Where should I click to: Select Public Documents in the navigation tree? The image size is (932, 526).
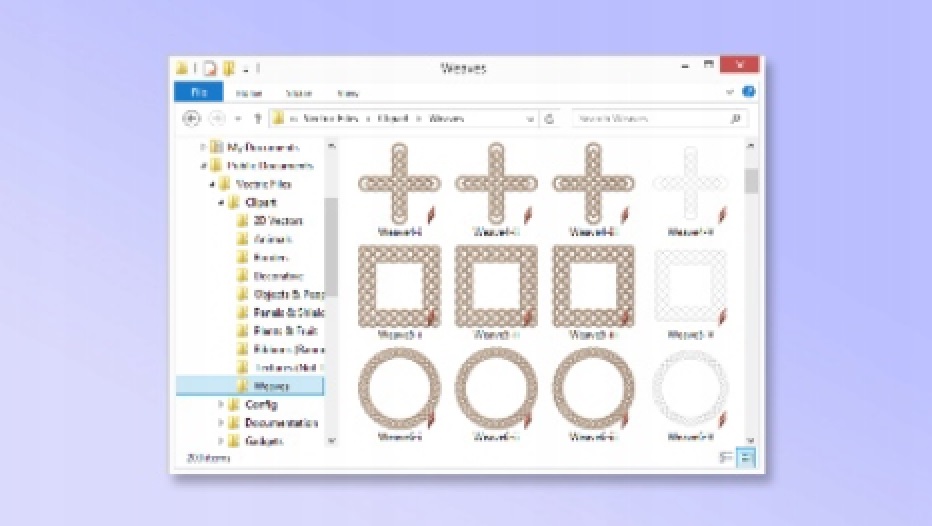270,166
